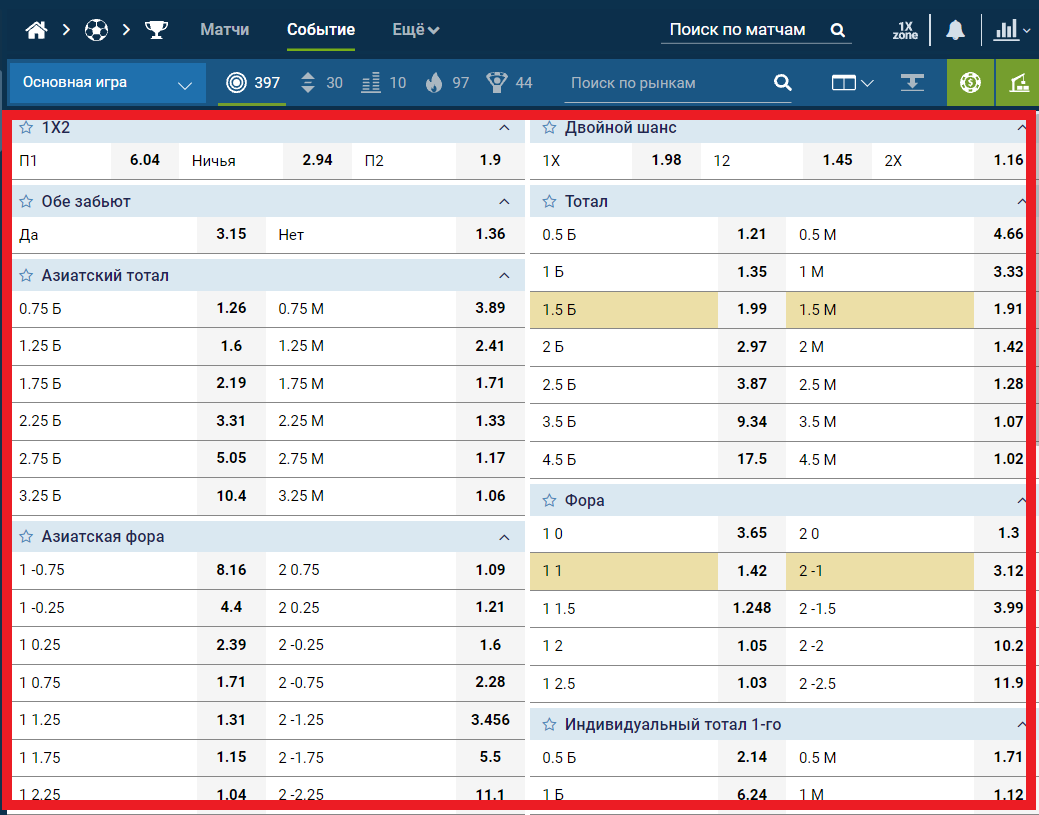Open the Ещё menu
The image size is (1039, 815).
(x=415, y=30)
